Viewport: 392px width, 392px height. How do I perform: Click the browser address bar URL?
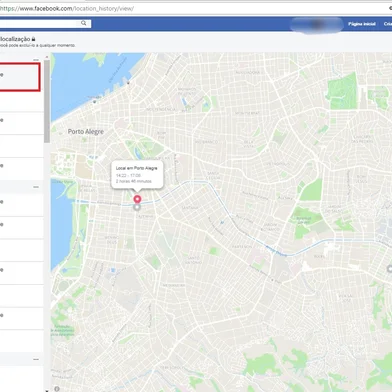coord(67,9)
